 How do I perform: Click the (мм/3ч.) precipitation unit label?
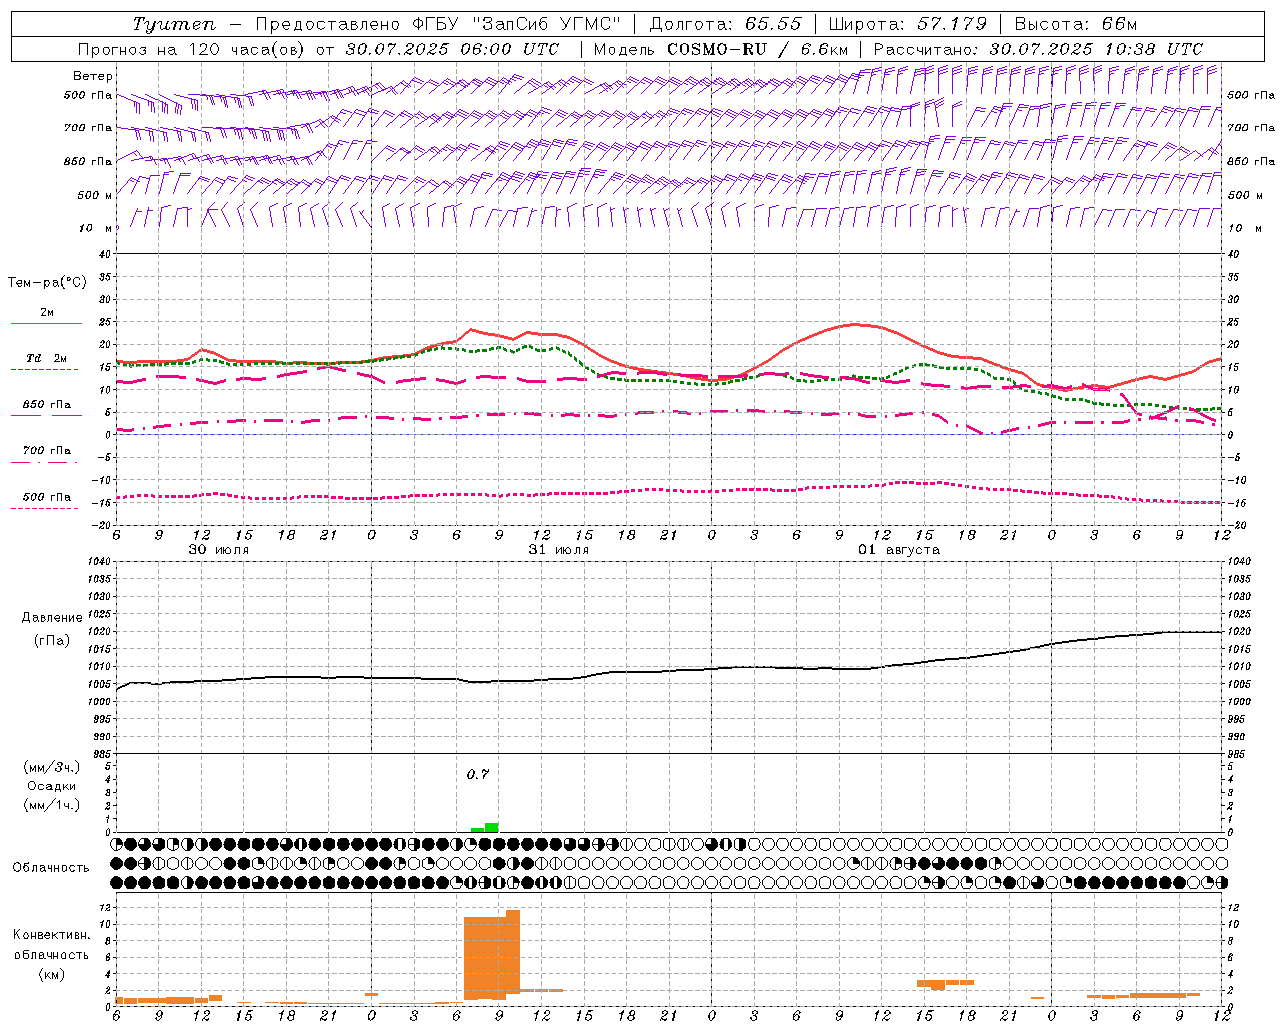point(52,767)
